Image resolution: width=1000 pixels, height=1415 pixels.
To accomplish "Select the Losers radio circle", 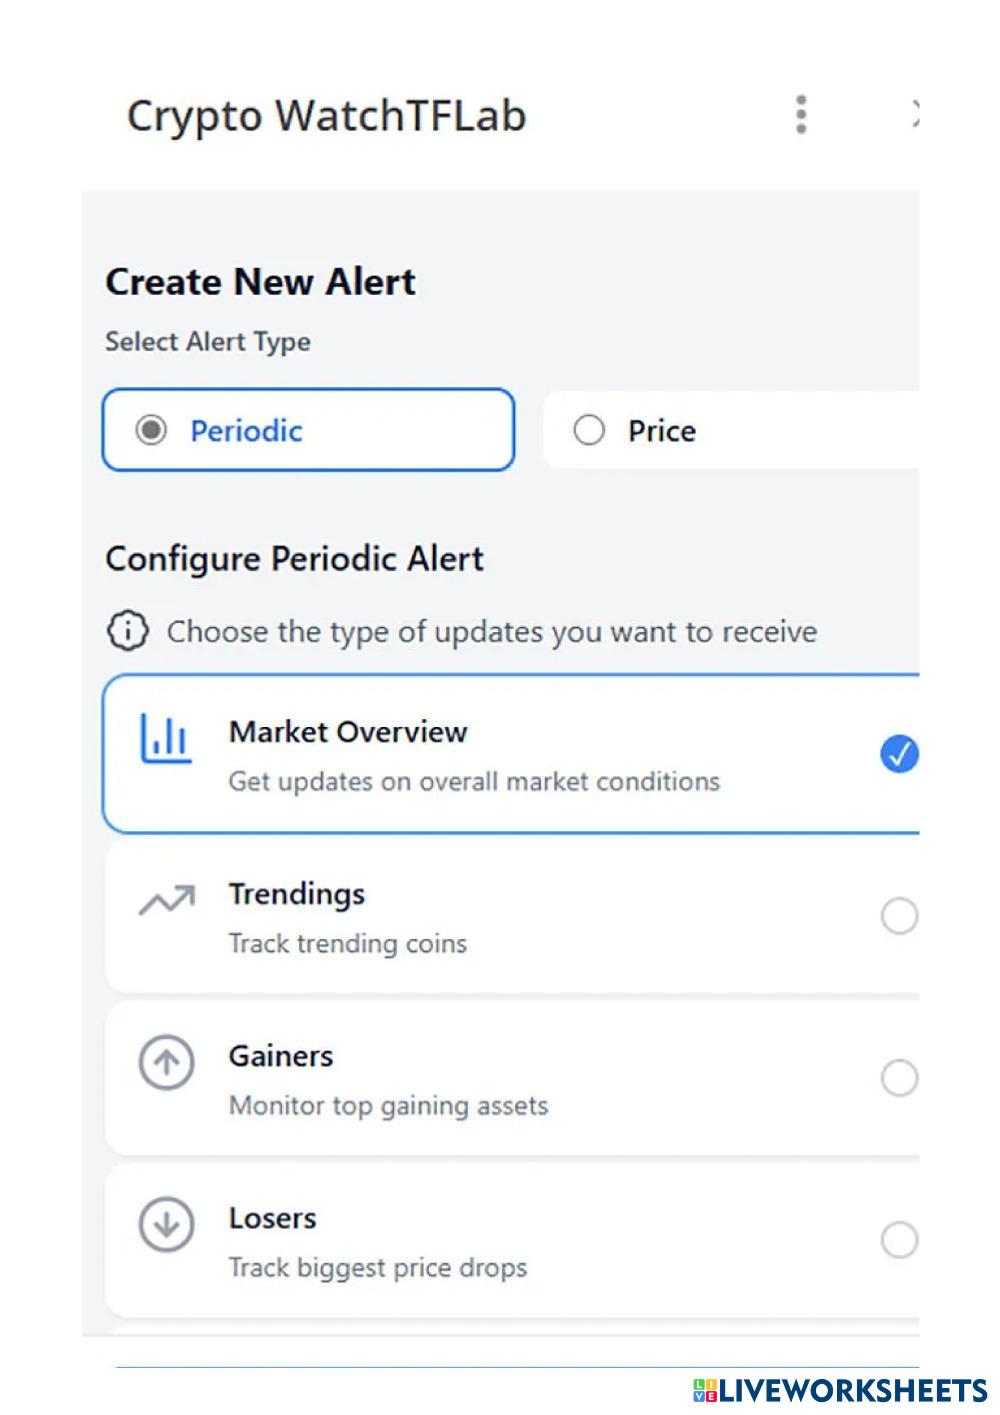I will coord(899,1240).
